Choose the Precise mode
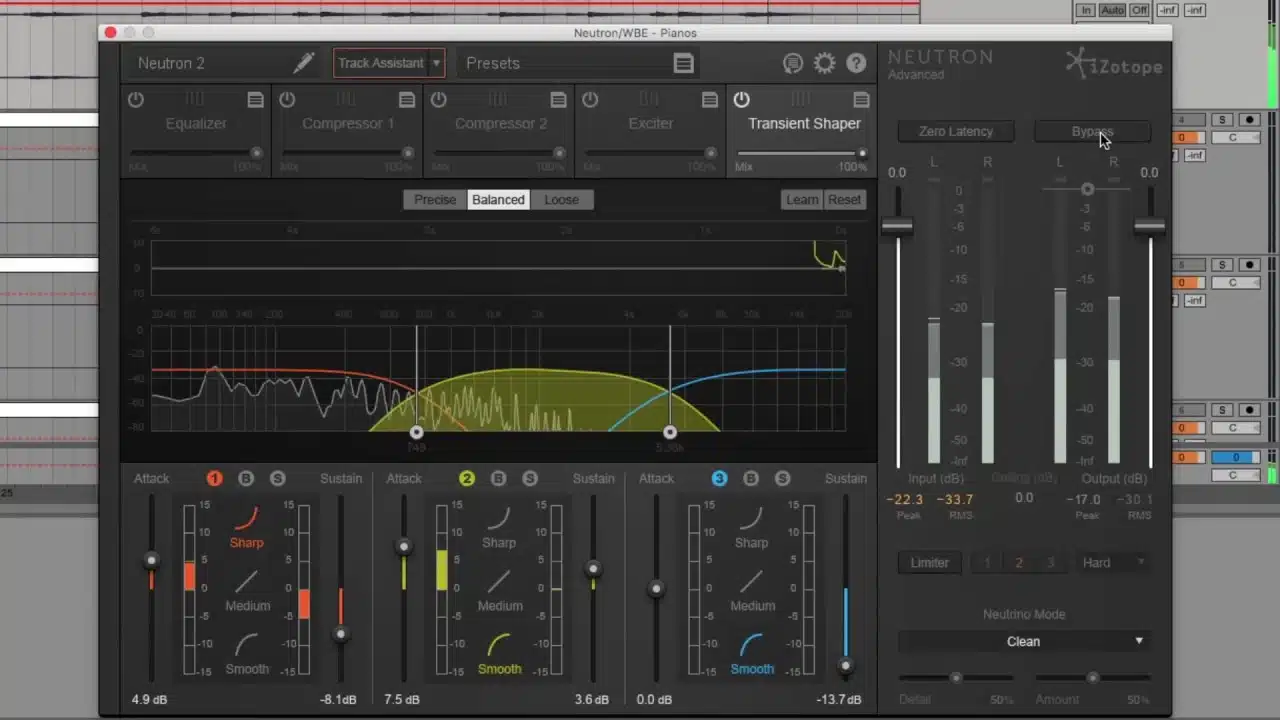 435,200
